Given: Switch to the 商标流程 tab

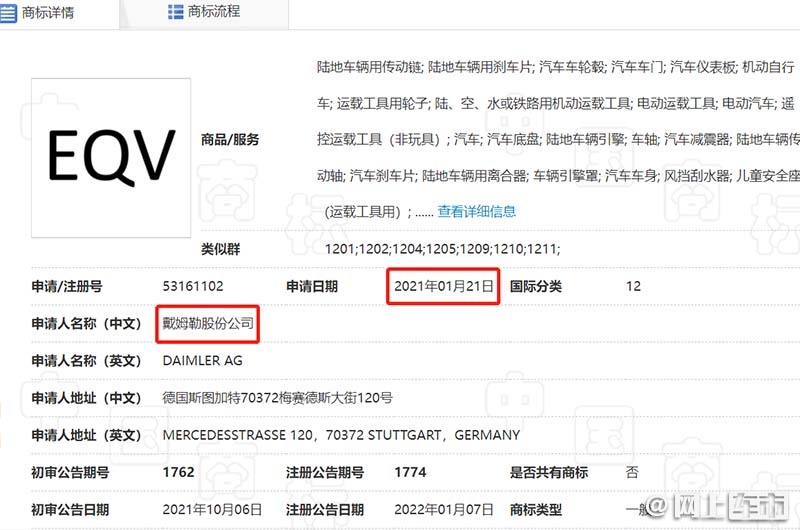Looking at the screenshot, I should 204,12.
